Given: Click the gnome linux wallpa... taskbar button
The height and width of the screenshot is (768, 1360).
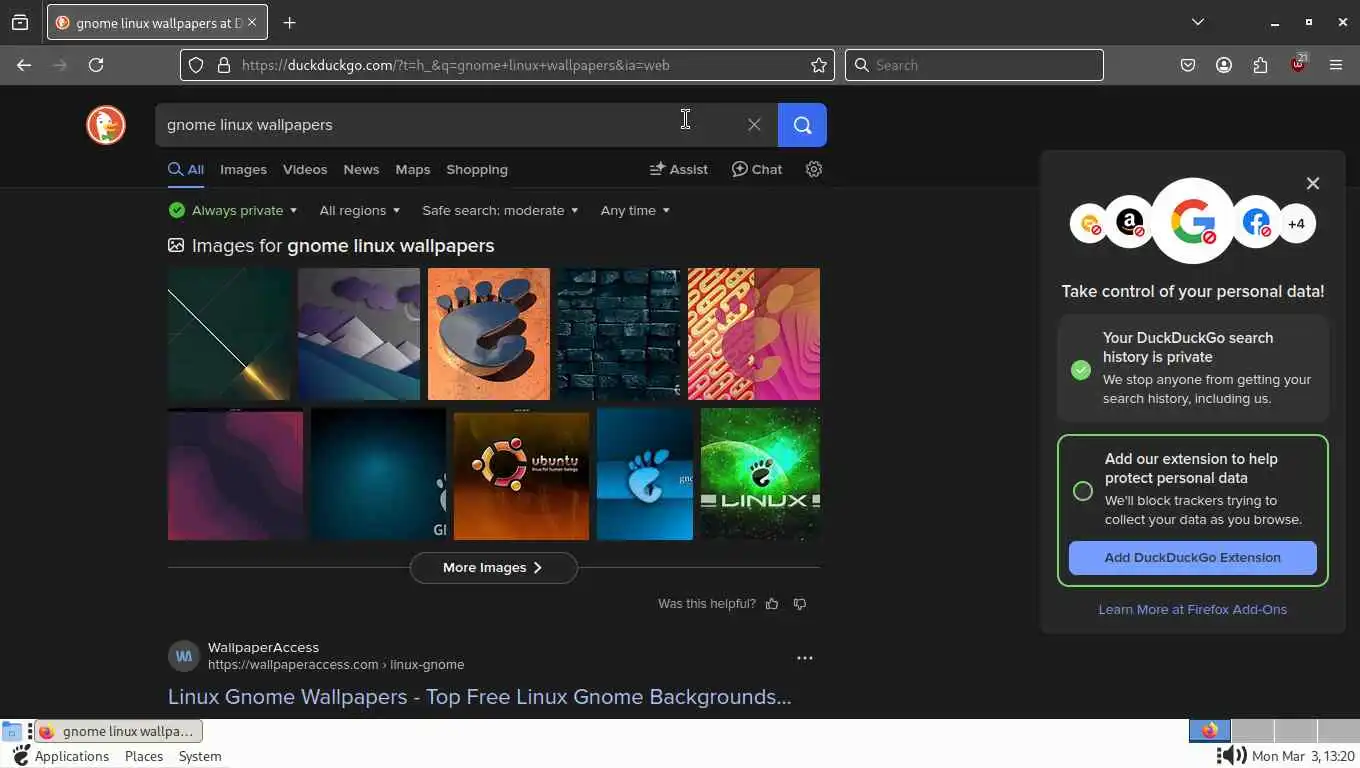Looking at the screenshot, I should coord(119,731).
